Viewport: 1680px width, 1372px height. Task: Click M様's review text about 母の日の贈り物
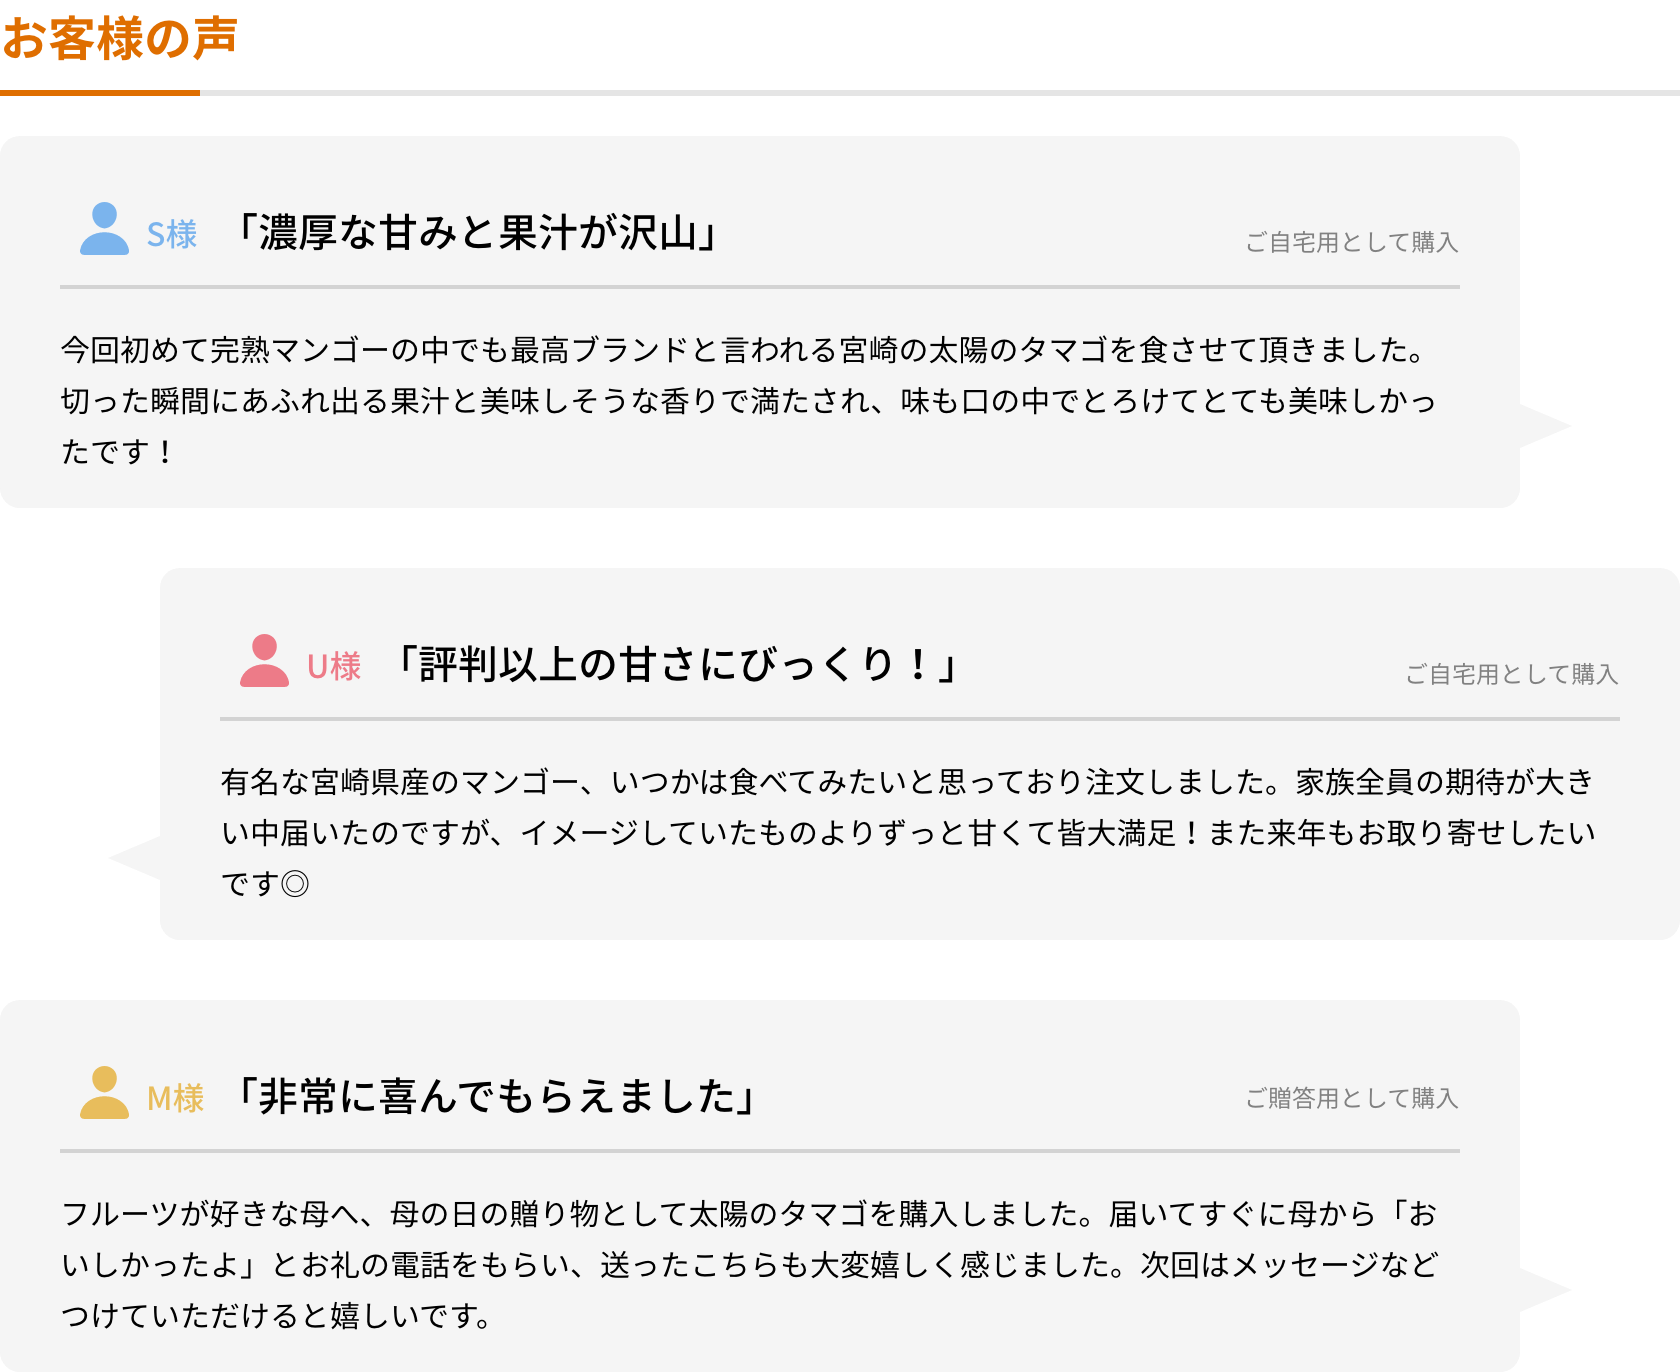coord(750,1265)
